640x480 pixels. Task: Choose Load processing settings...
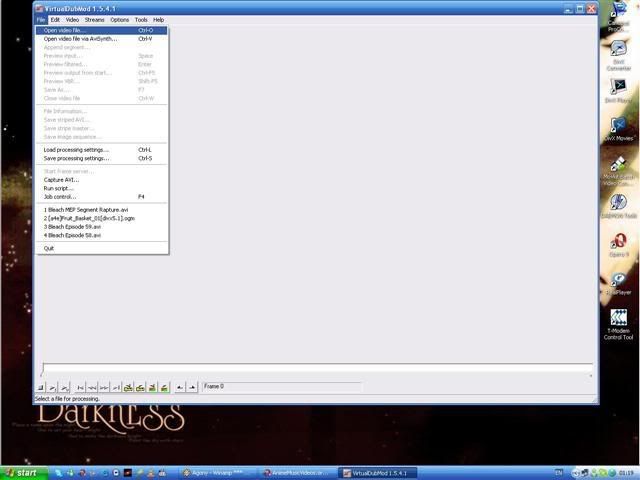point(102,150)
